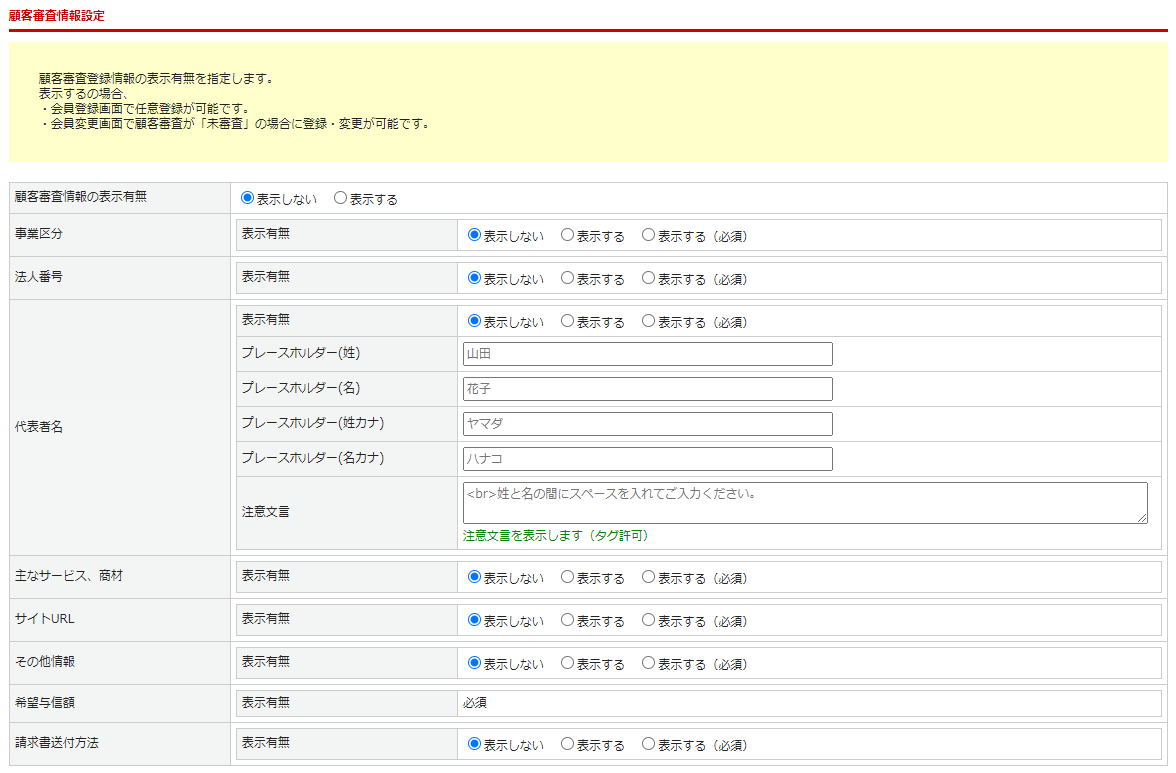Set サイトURL to 表示しない

click(475, 620)
